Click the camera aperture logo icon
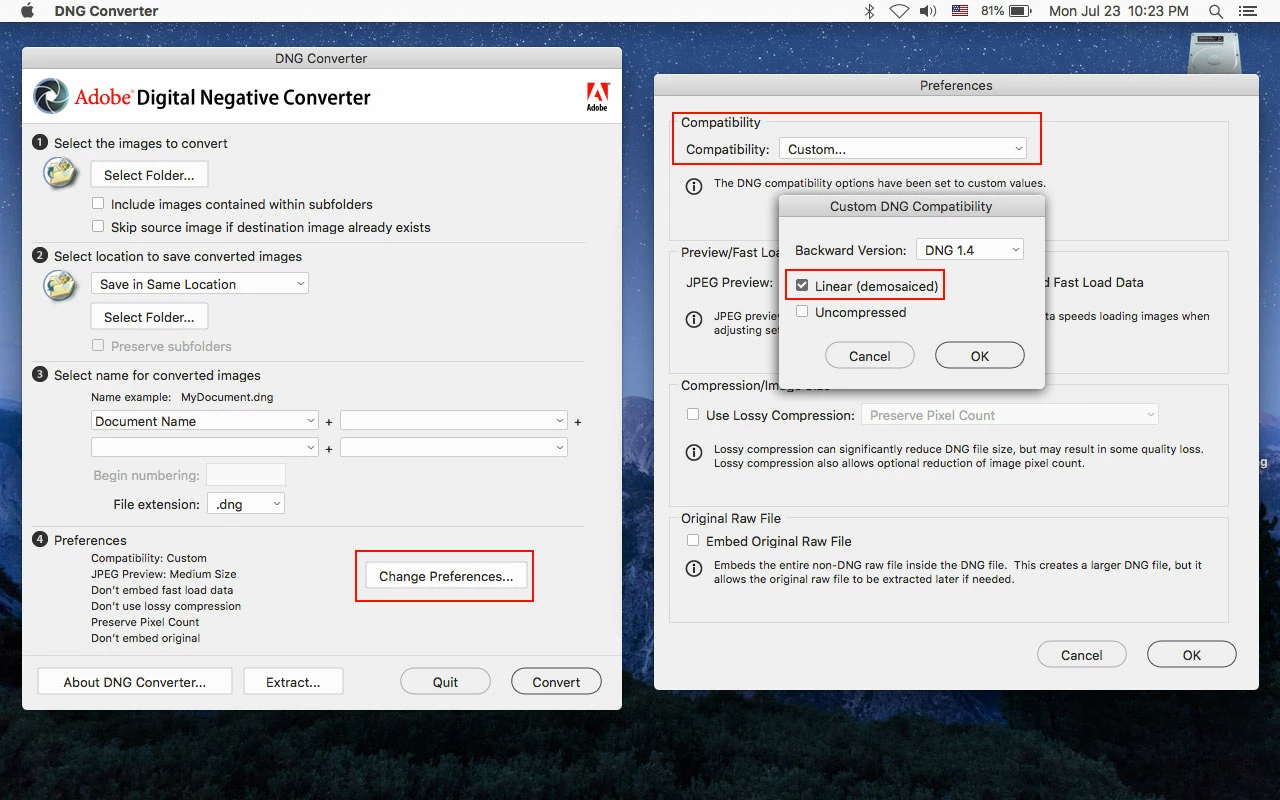Viewport: 1280px width, 800px height. coord(51,96)
